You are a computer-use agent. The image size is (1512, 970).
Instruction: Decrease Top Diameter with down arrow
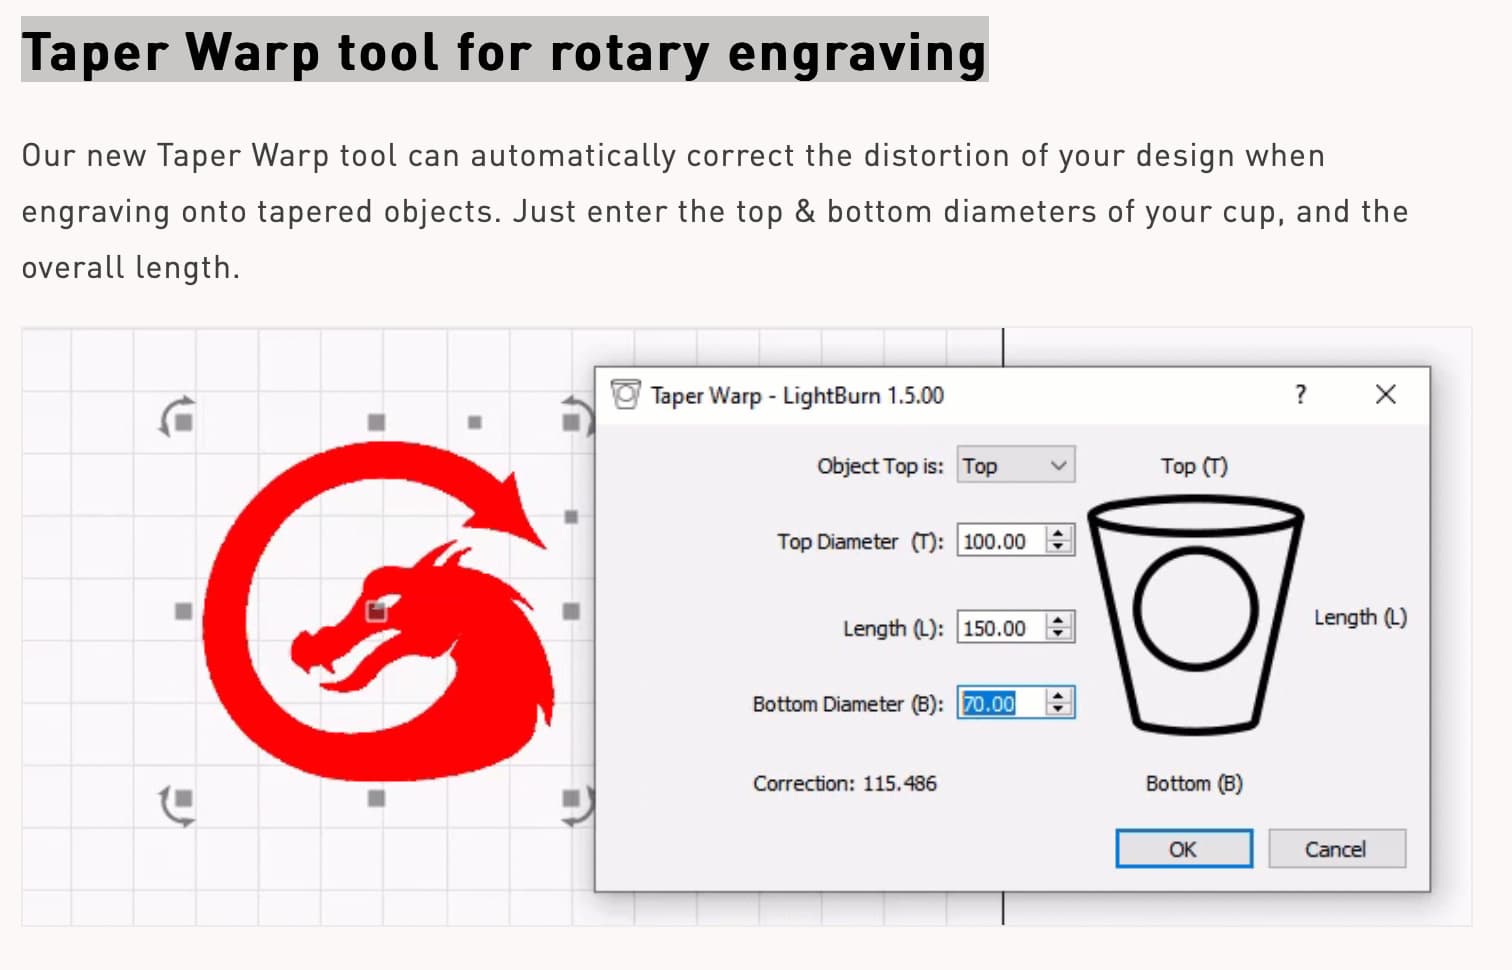[x=1058, y=548]
